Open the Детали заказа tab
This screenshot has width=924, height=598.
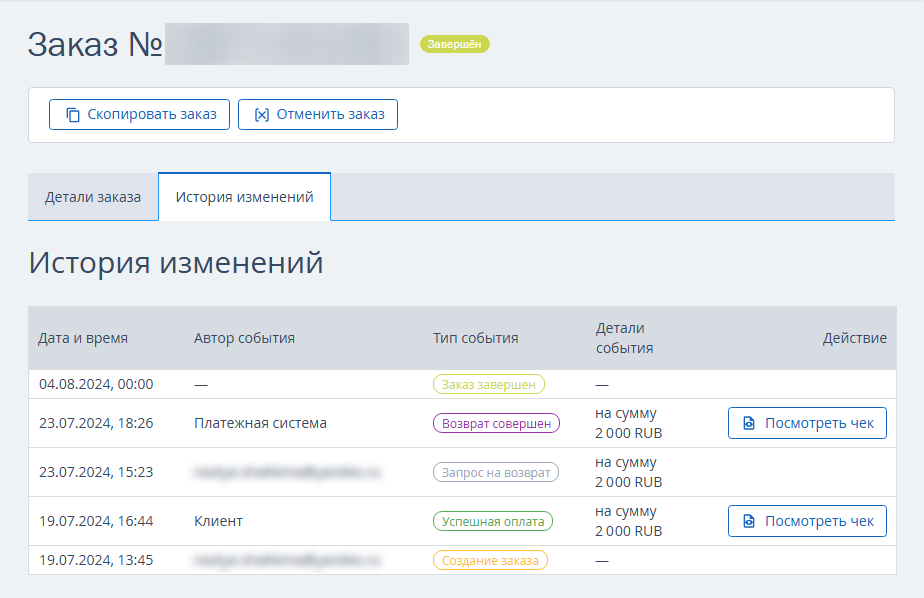(x=93, y=197)
